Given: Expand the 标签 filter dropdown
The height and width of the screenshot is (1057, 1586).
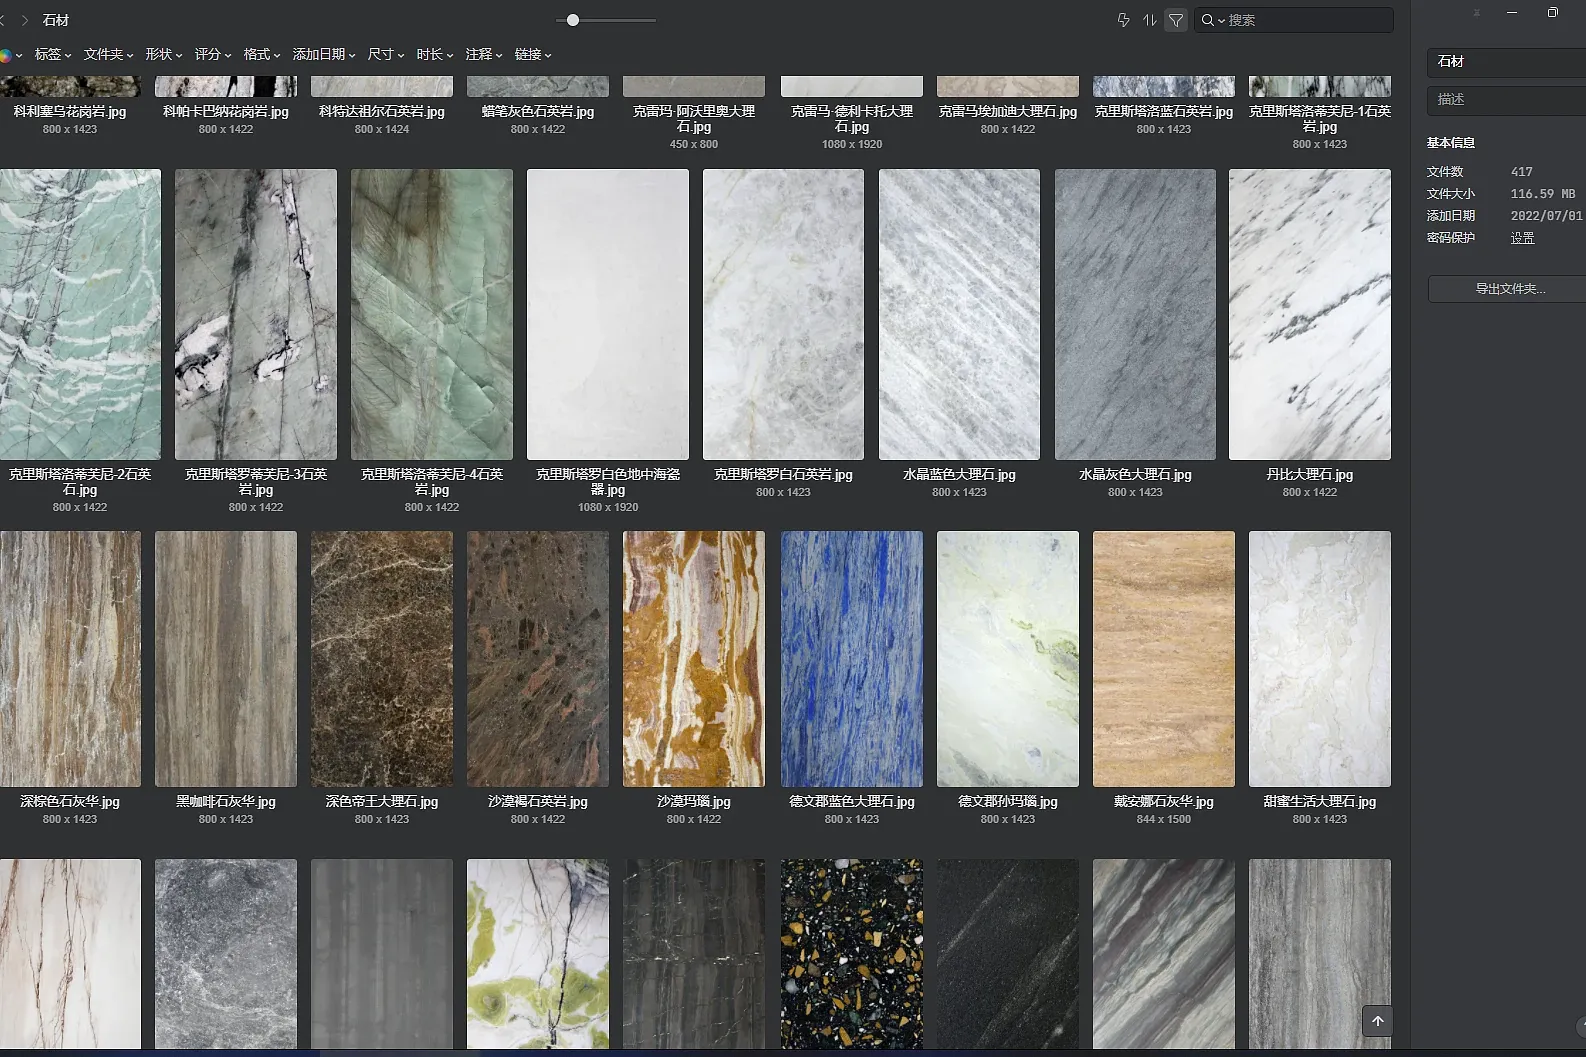Looking at the screenshot, I should pos(53,55).
